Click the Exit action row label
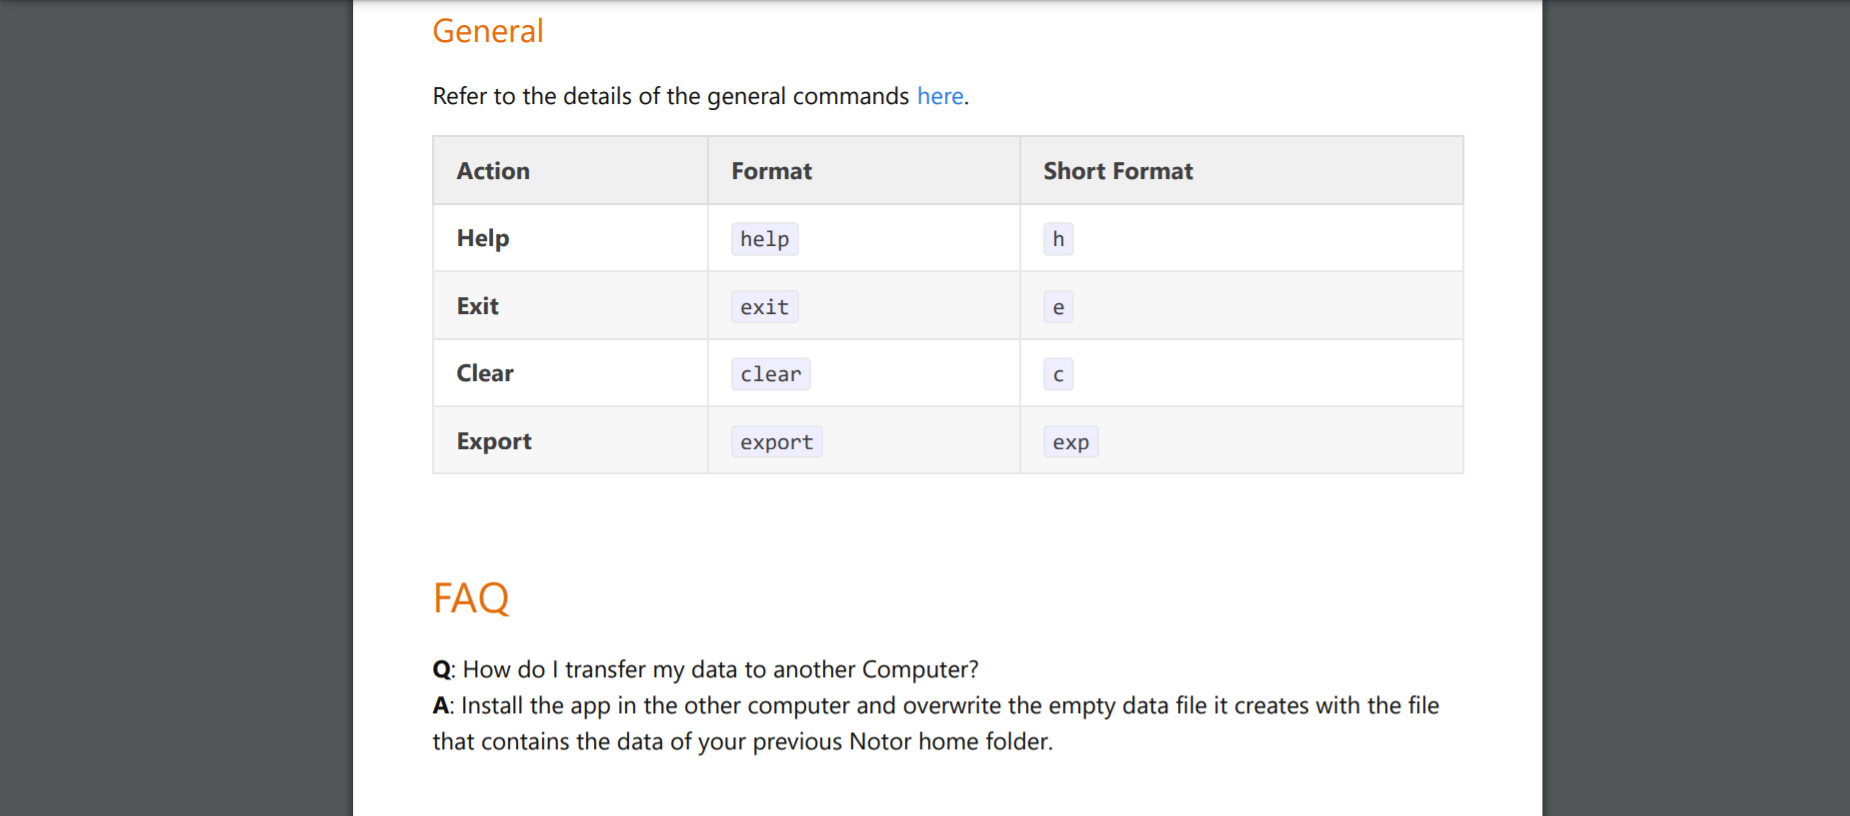This screenshot has height=816, width=1850. coord(478,306)
